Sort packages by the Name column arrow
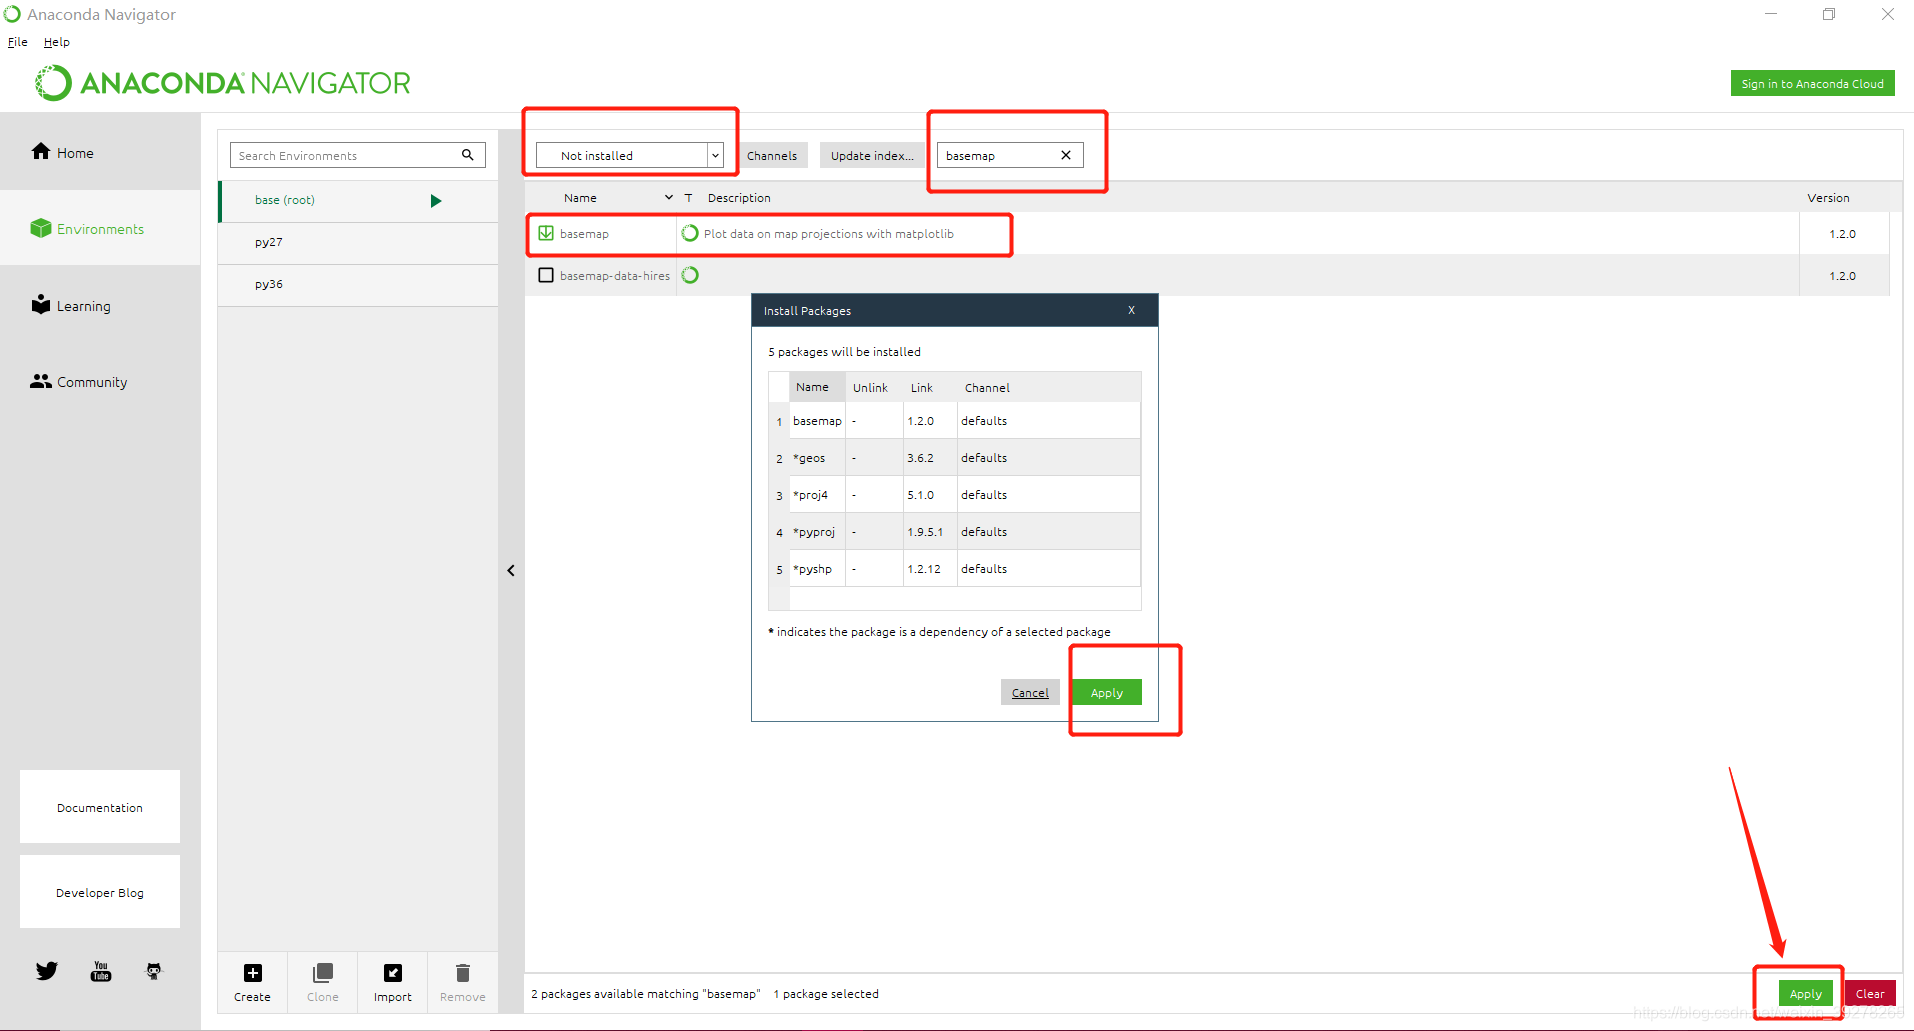Image resolution: width=1914 pixels, height=1031 pixels. (x=668, y=197)
